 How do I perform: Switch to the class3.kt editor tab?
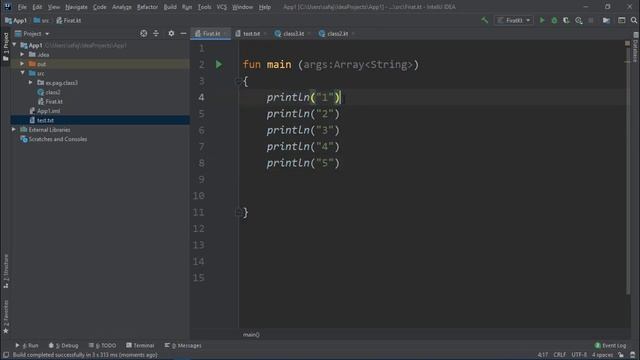coord(292,33)
